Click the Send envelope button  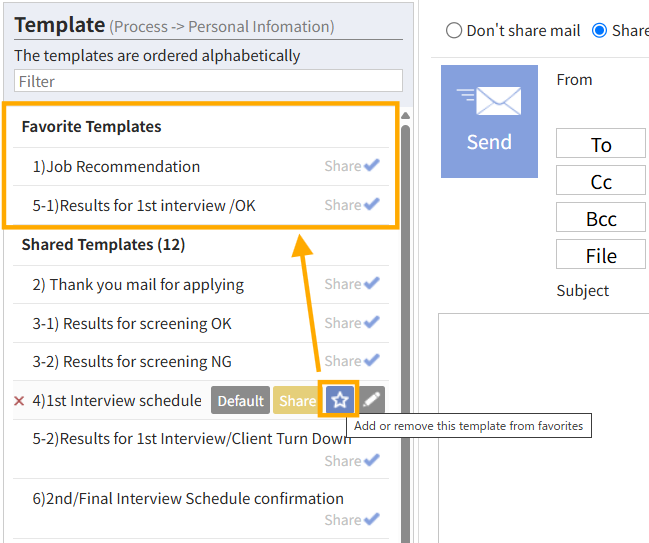[489, 121]
